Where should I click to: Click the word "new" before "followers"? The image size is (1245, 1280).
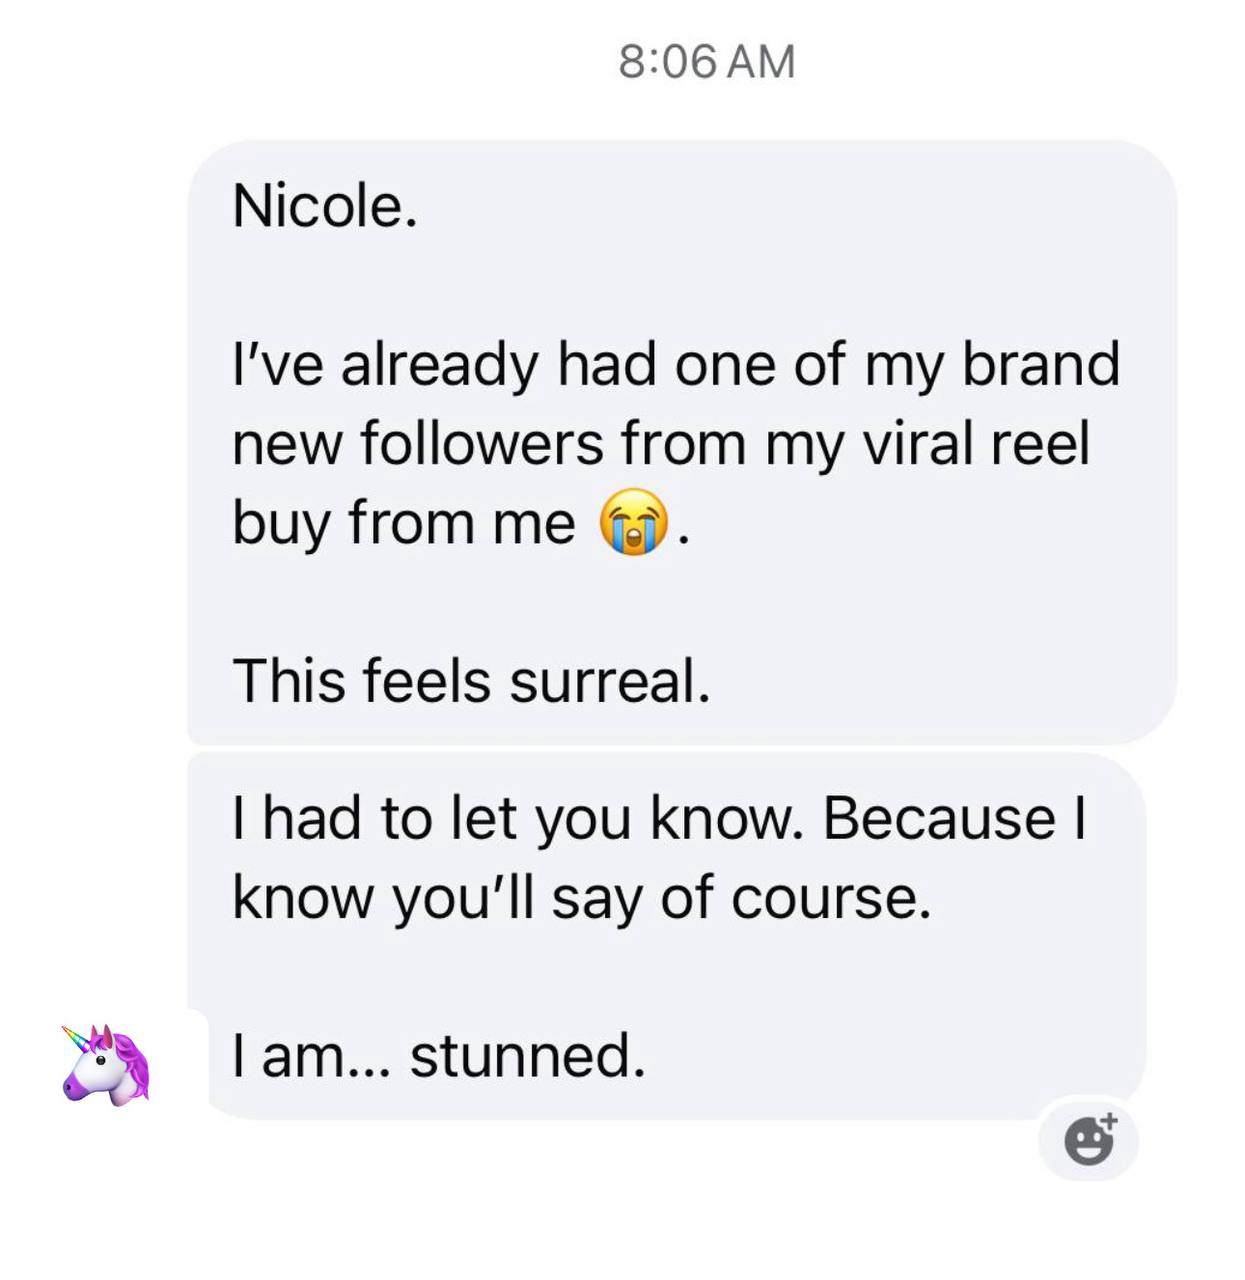tap(285, 443)
